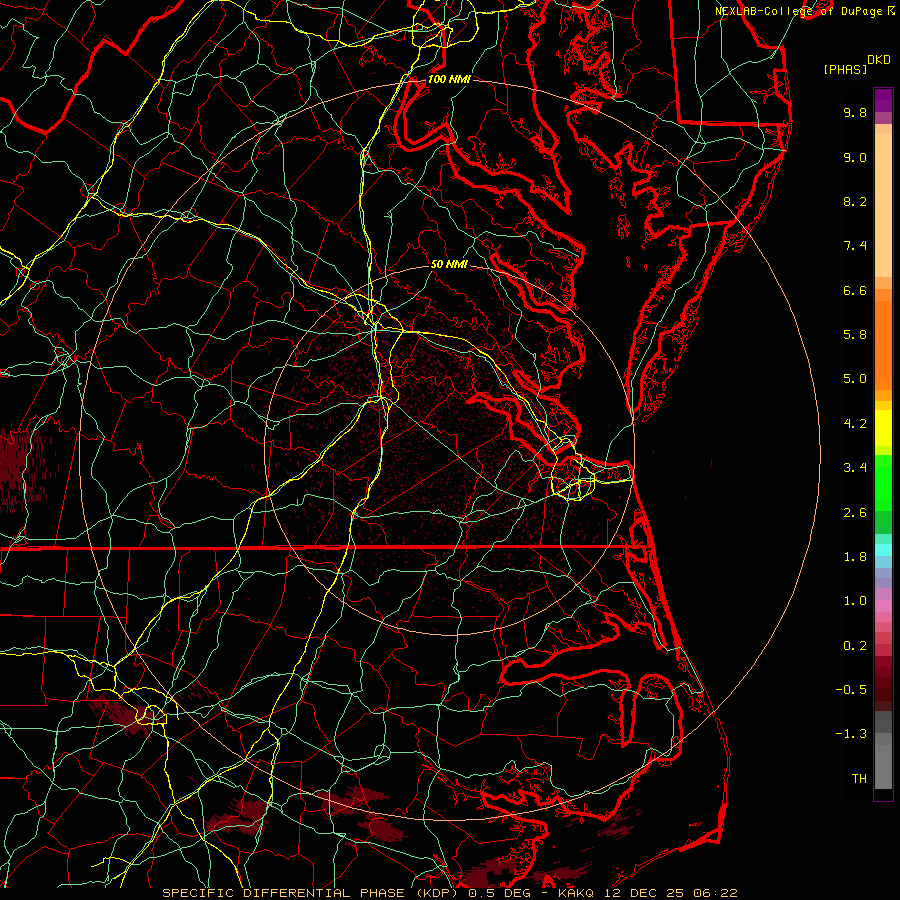Select the 5.0 scale value

coord(855,379)
